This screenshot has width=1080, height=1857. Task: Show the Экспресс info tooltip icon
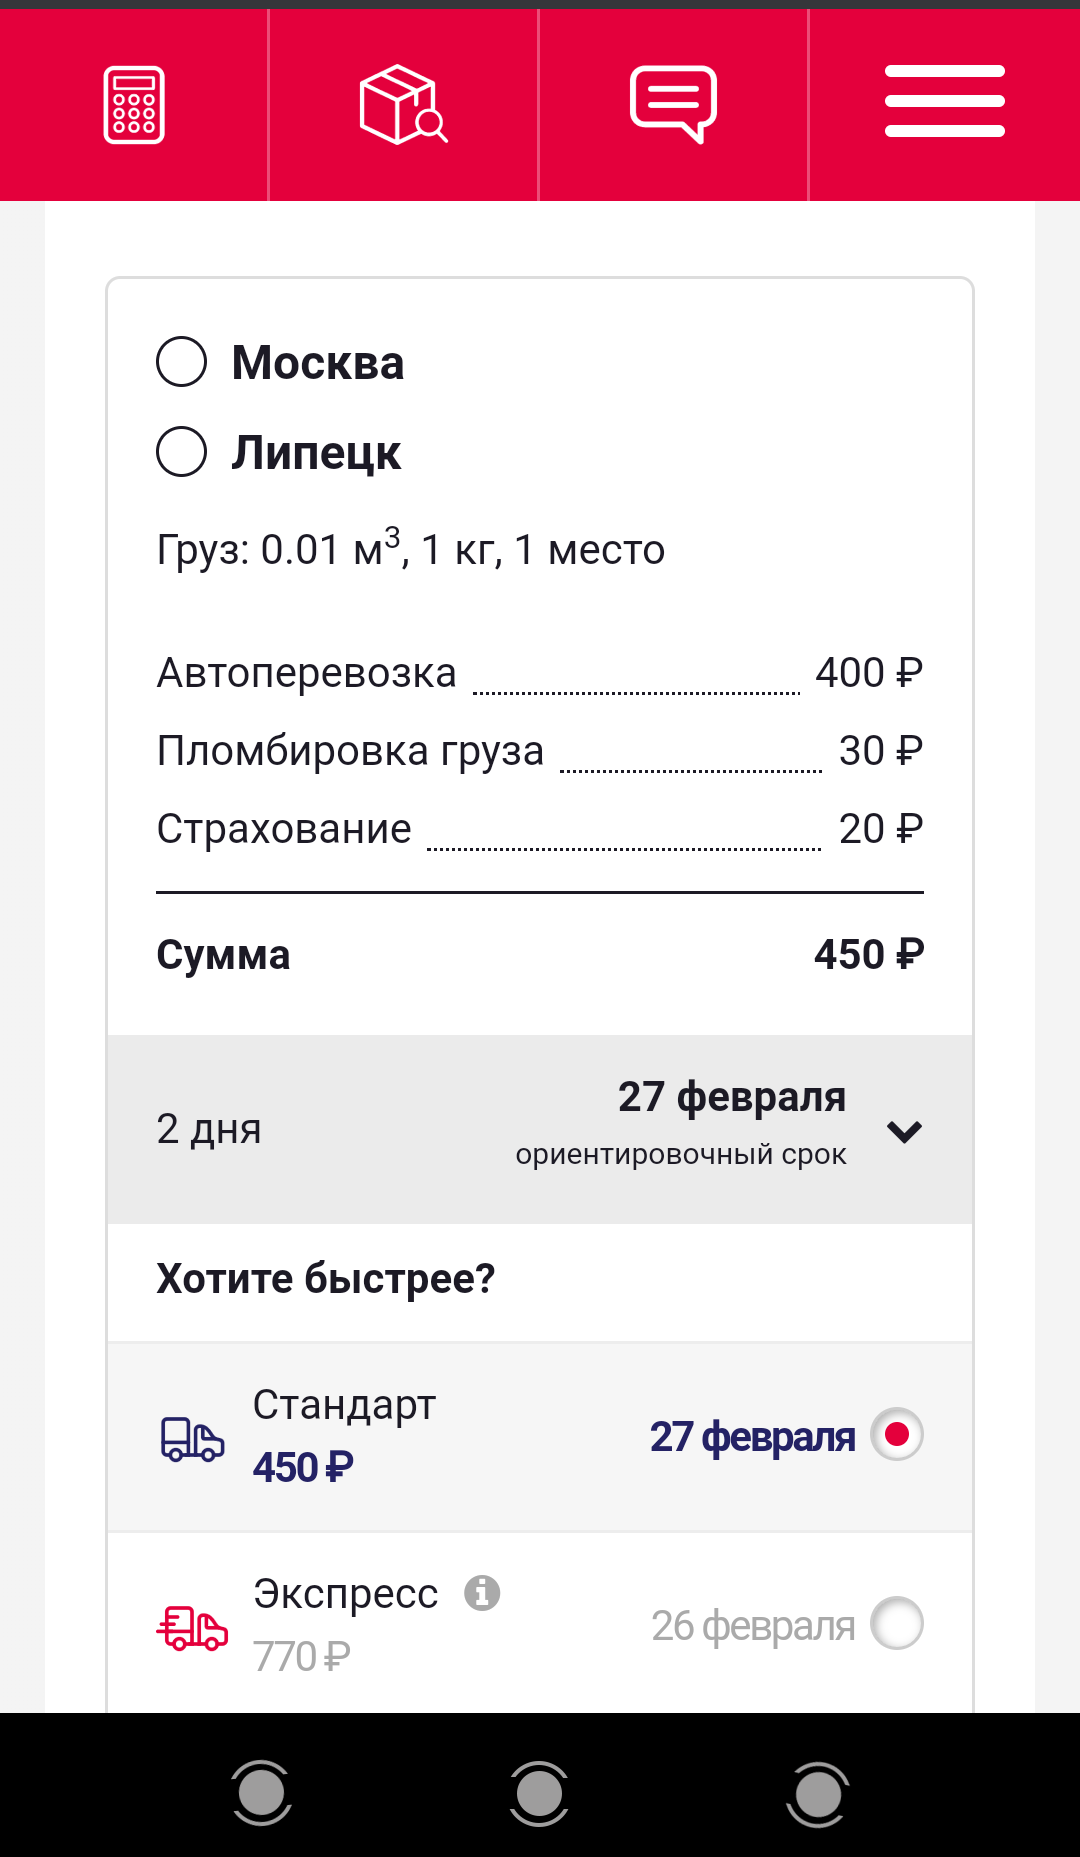482,1592
